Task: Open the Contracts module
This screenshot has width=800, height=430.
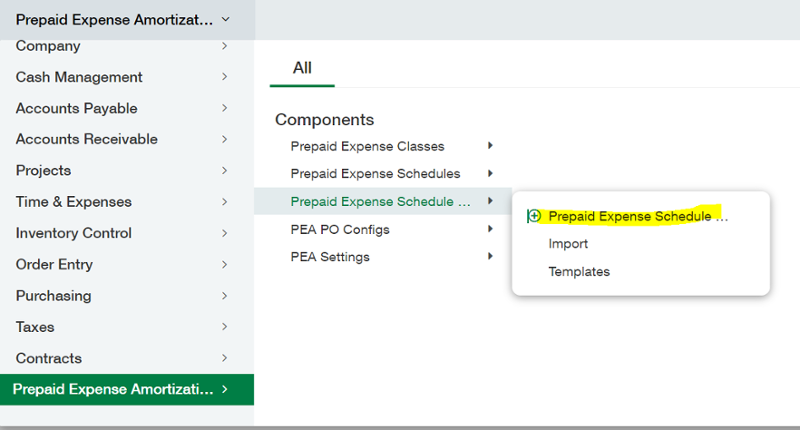Action: pyautogui.click(x=49, y=358)
